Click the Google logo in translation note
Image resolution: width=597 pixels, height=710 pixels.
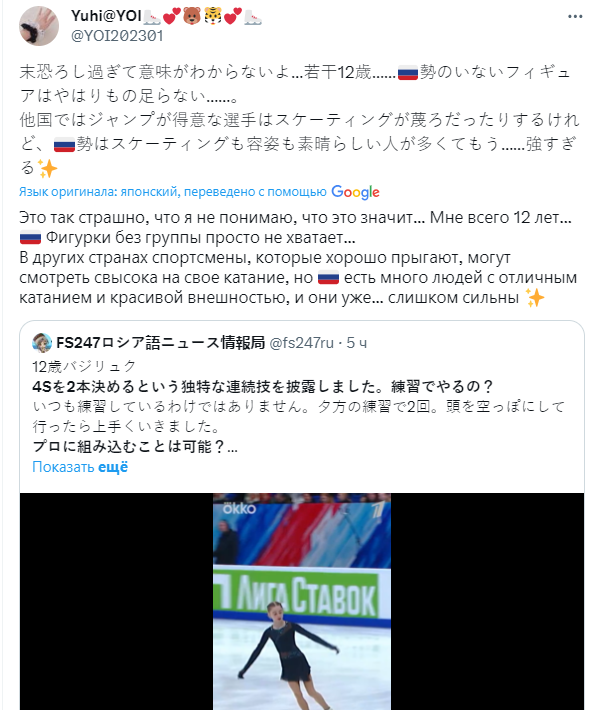click(356, 192)
